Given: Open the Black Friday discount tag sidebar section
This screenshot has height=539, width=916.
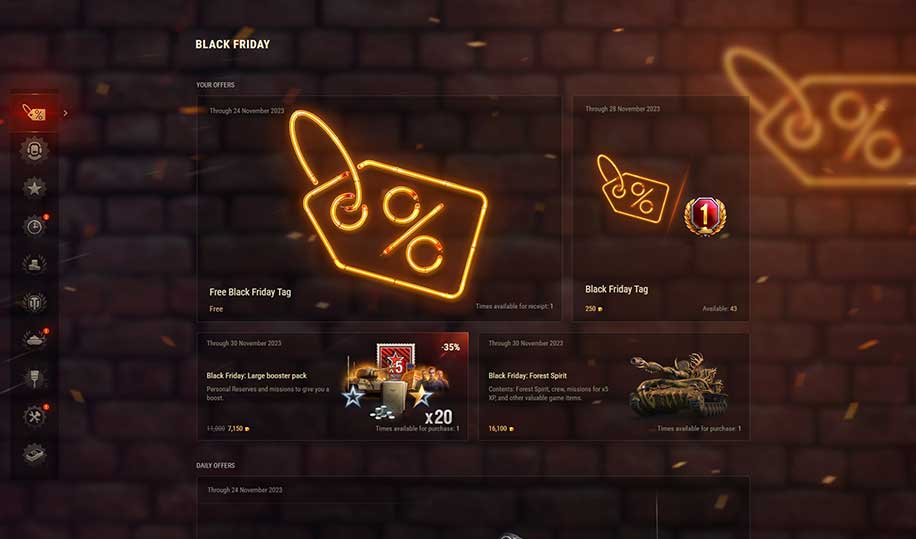Looking at the screenshot, I should [x=34, y=113].
